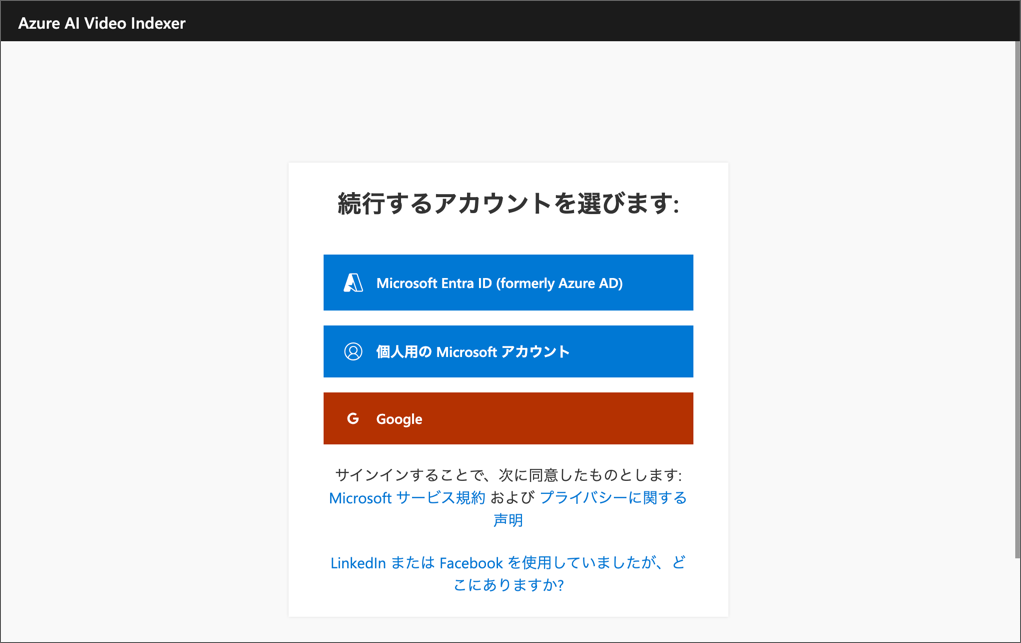Choose 個人用の Microsoft アカウント sign-in option
This screenshot has height=643, width=1021.
(x=508, y=352)
